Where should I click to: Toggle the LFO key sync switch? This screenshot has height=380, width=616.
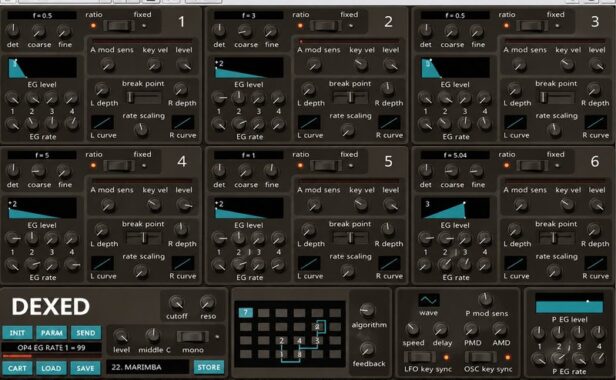420,357
